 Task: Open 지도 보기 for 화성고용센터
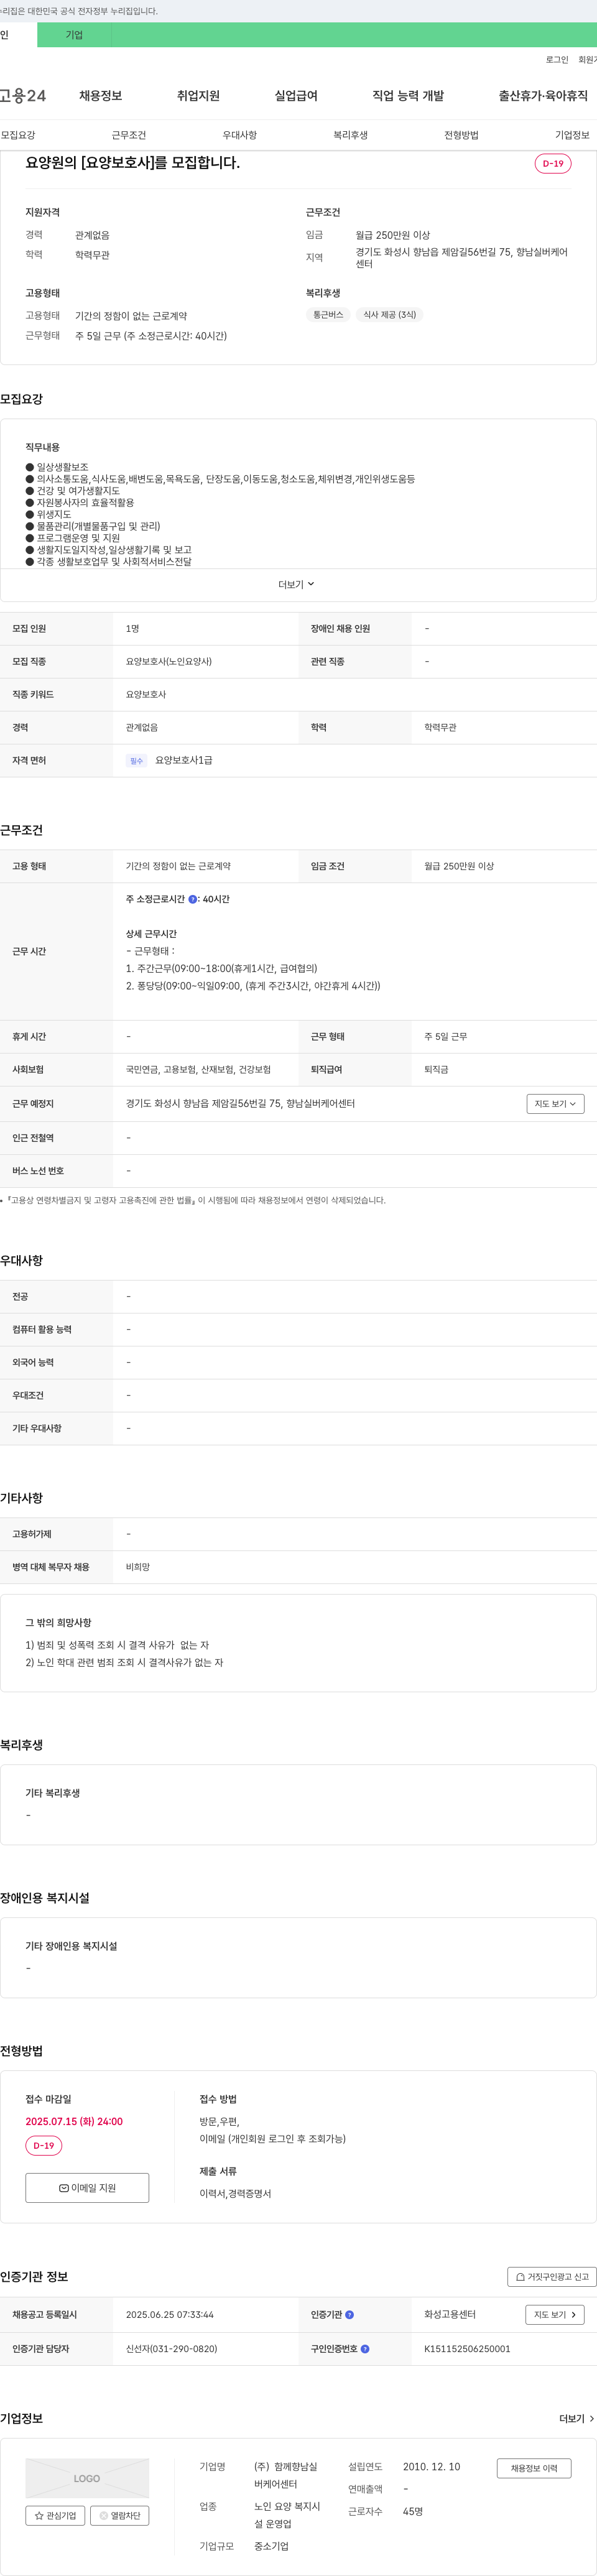pos(555,2314)
